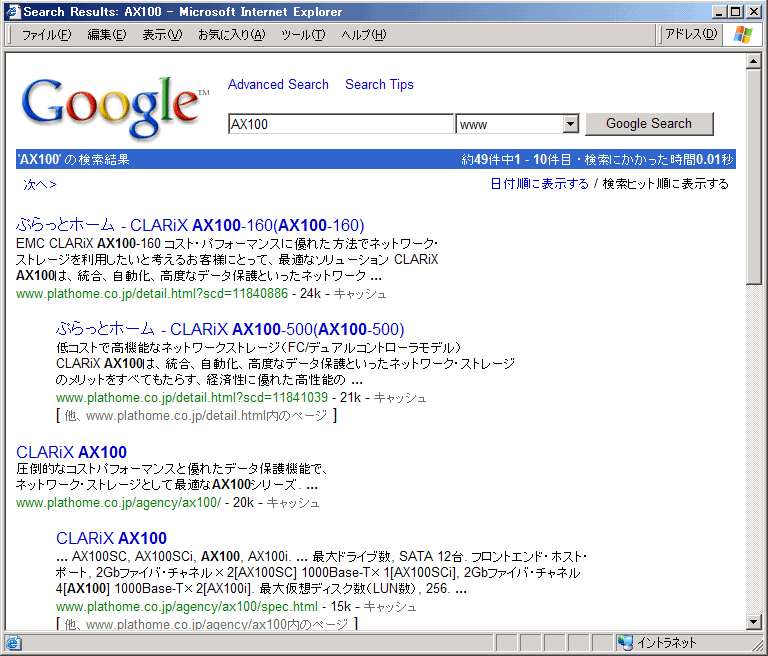Minimize the Internet Explorer window
768x656 pixels.
[720, 12]
